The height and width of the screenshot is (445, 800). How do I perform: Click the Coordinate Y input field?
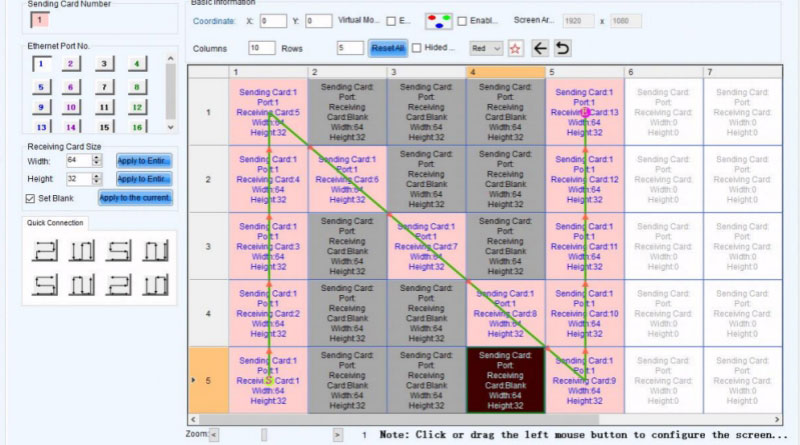point(318,21)
